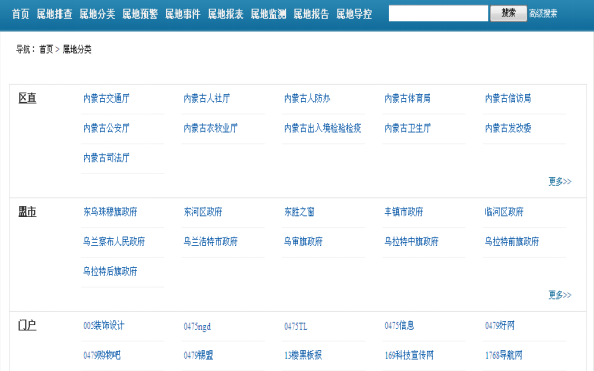The width and height of the screenshot is (594, 371).
Task: Open the 内蒙古农牧业厅 link
Action: [211, 128]
